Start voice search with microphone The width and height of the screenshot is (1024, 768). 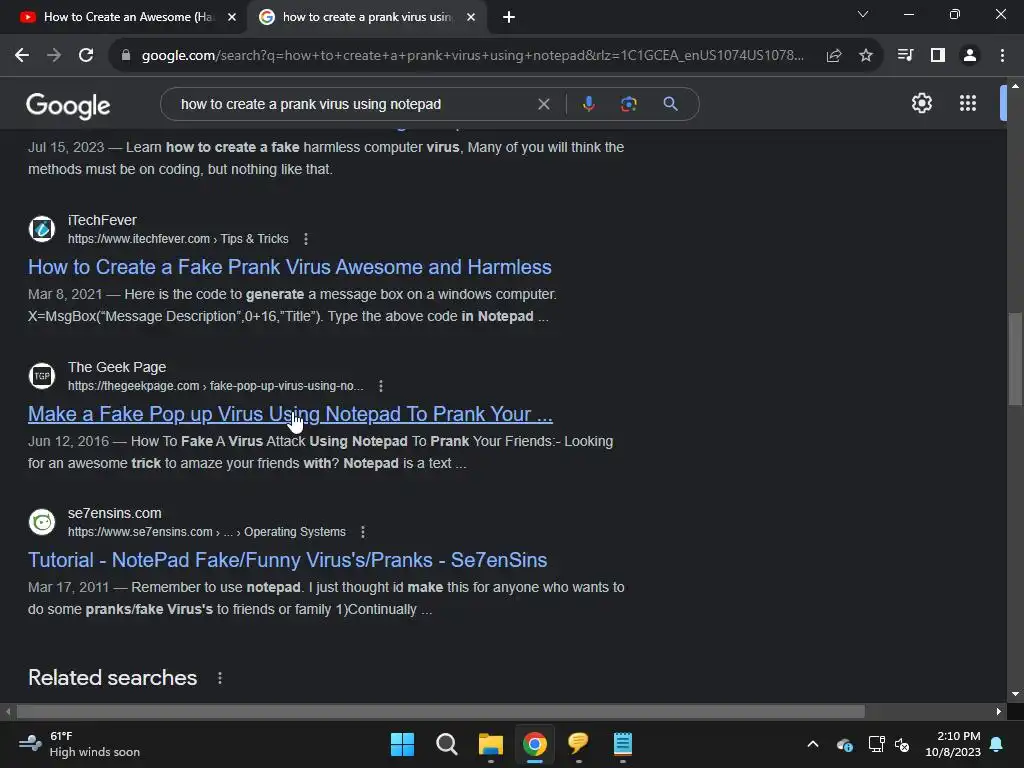(588, 104)
